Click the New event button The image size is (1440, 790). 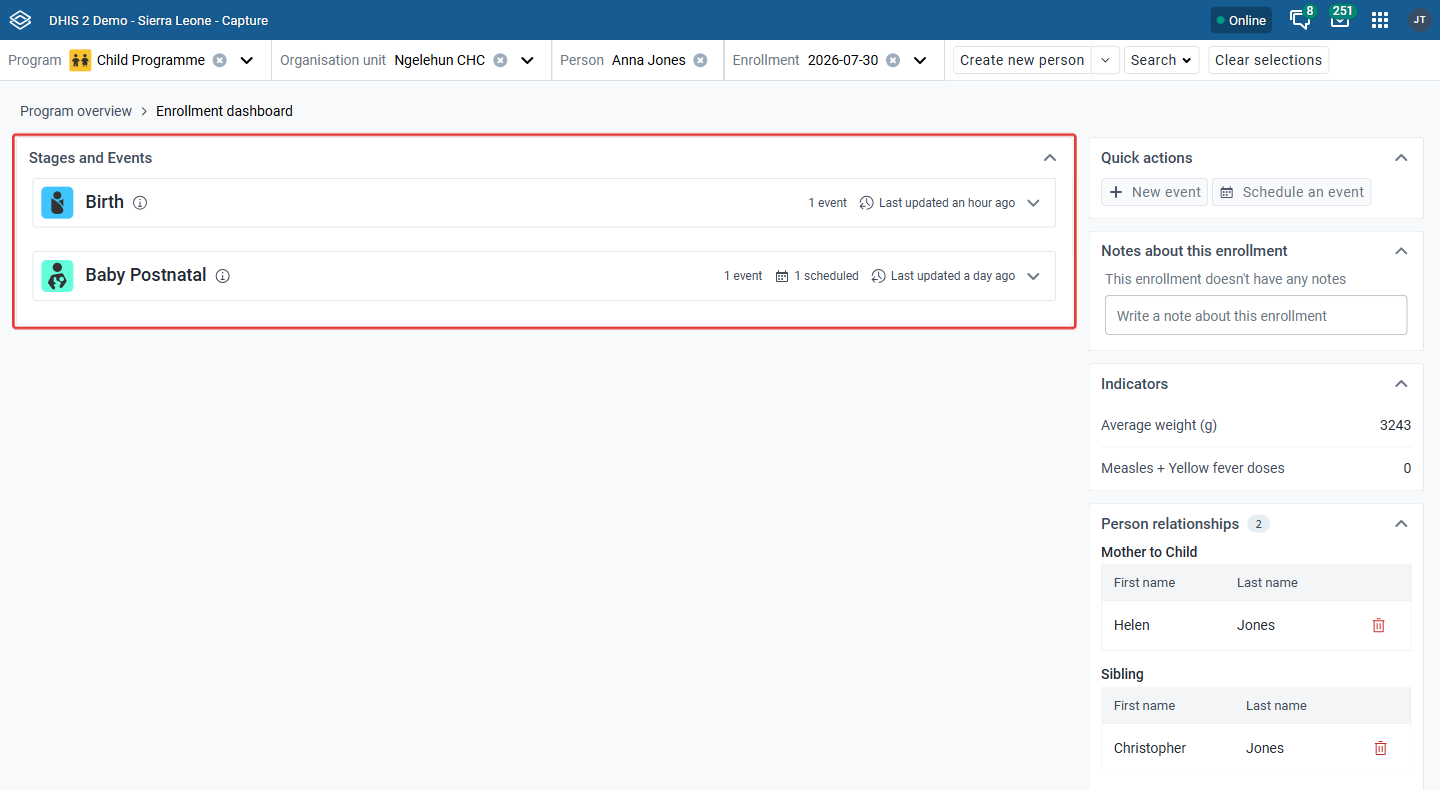click(x=1155, y=192)
